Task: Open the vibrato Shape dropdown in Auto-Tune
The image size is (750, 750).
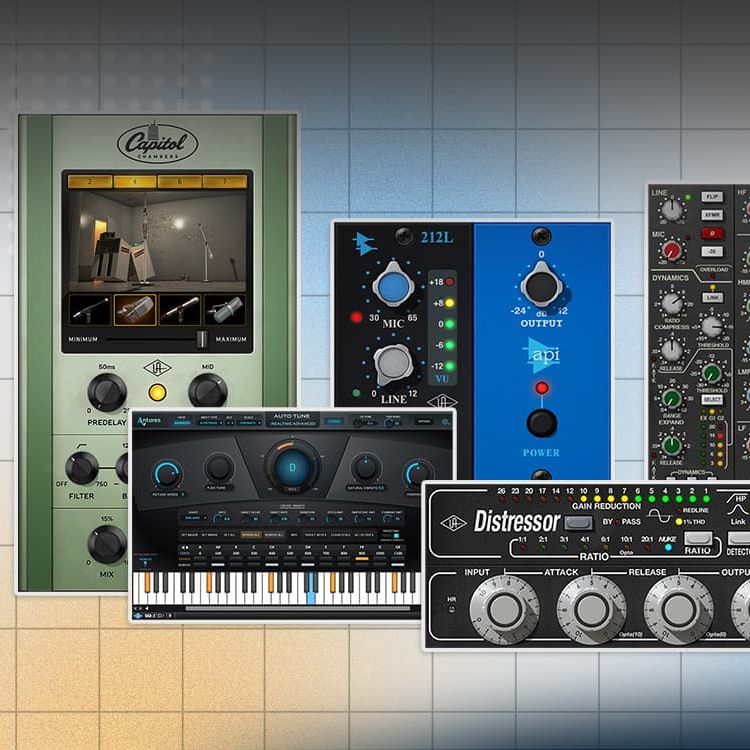Action: point(197,518)
